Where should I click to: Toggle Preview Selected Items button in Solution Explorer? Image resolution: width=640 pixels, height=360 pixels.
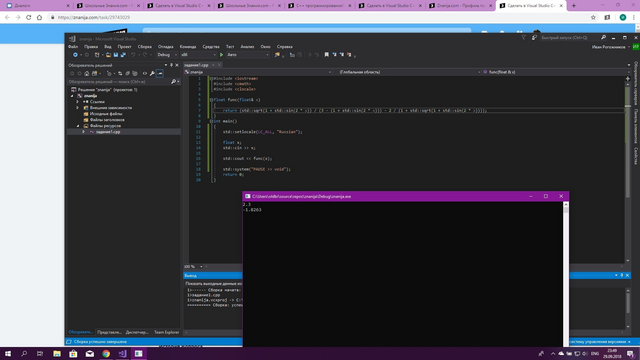(x=160, y=73)
